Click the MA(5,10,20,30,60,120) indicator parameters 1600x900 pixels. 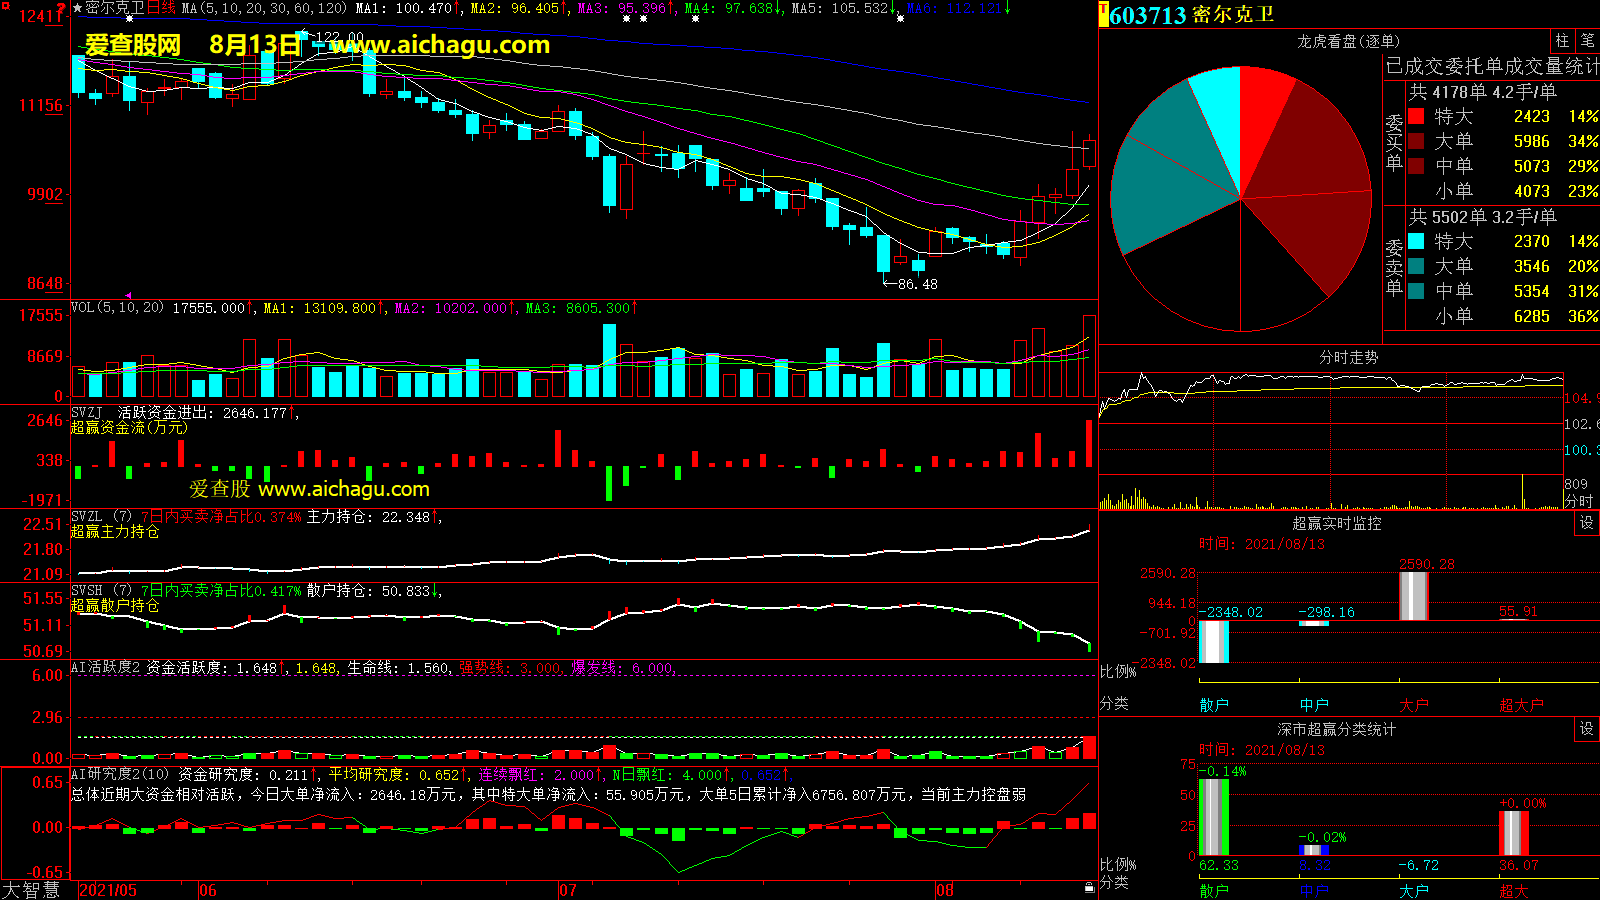[x=264, y=8]
